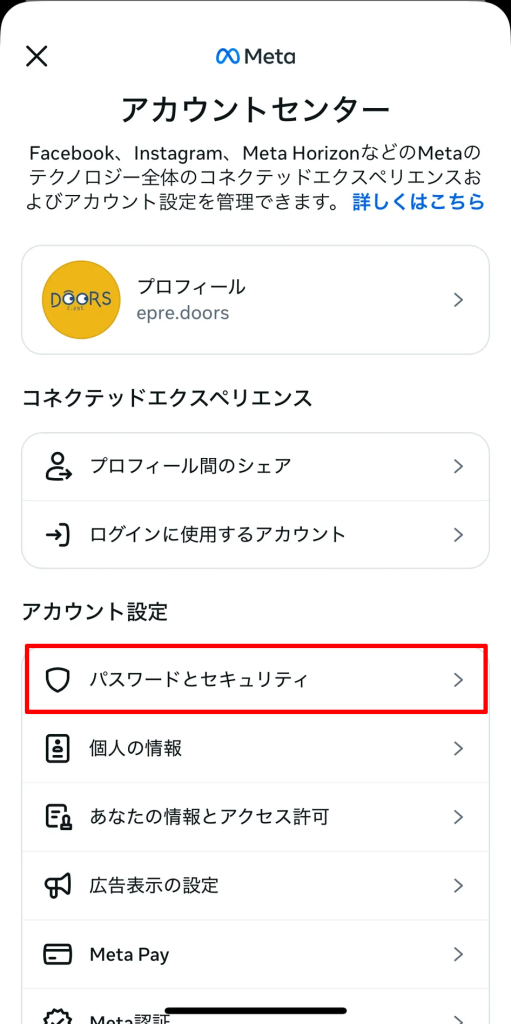This screenshot has width=511, height=1024.
Task: Open 個人の情報 menu item
Action: 256,748
